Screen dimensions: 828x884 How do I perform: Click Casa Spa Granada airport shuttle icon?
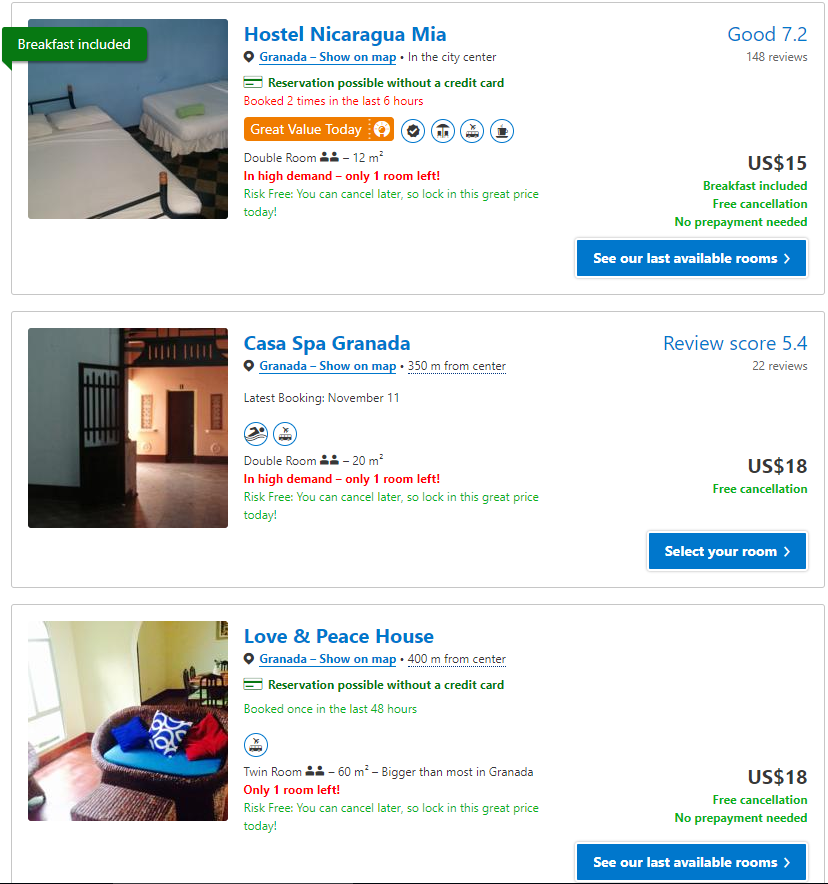coord(285,434)
